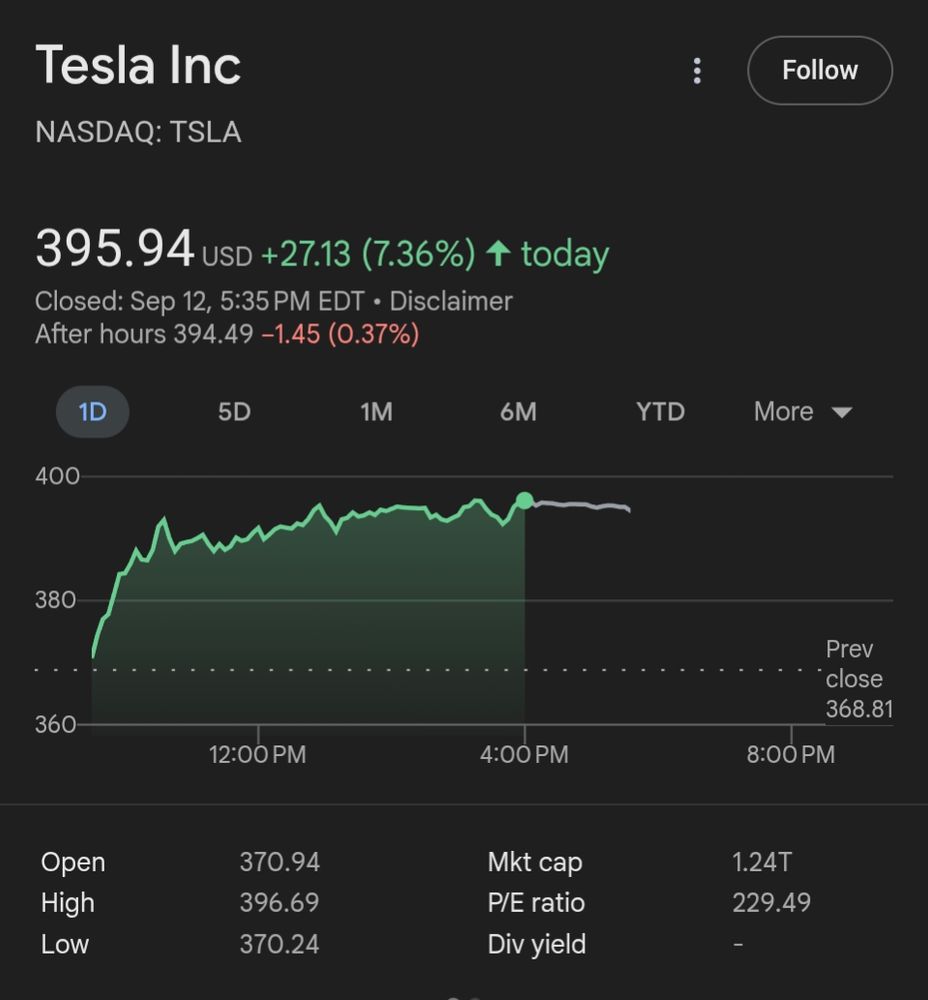Click the green up arrow beside today
928x1000 pixels.
(x=498, y=254)
